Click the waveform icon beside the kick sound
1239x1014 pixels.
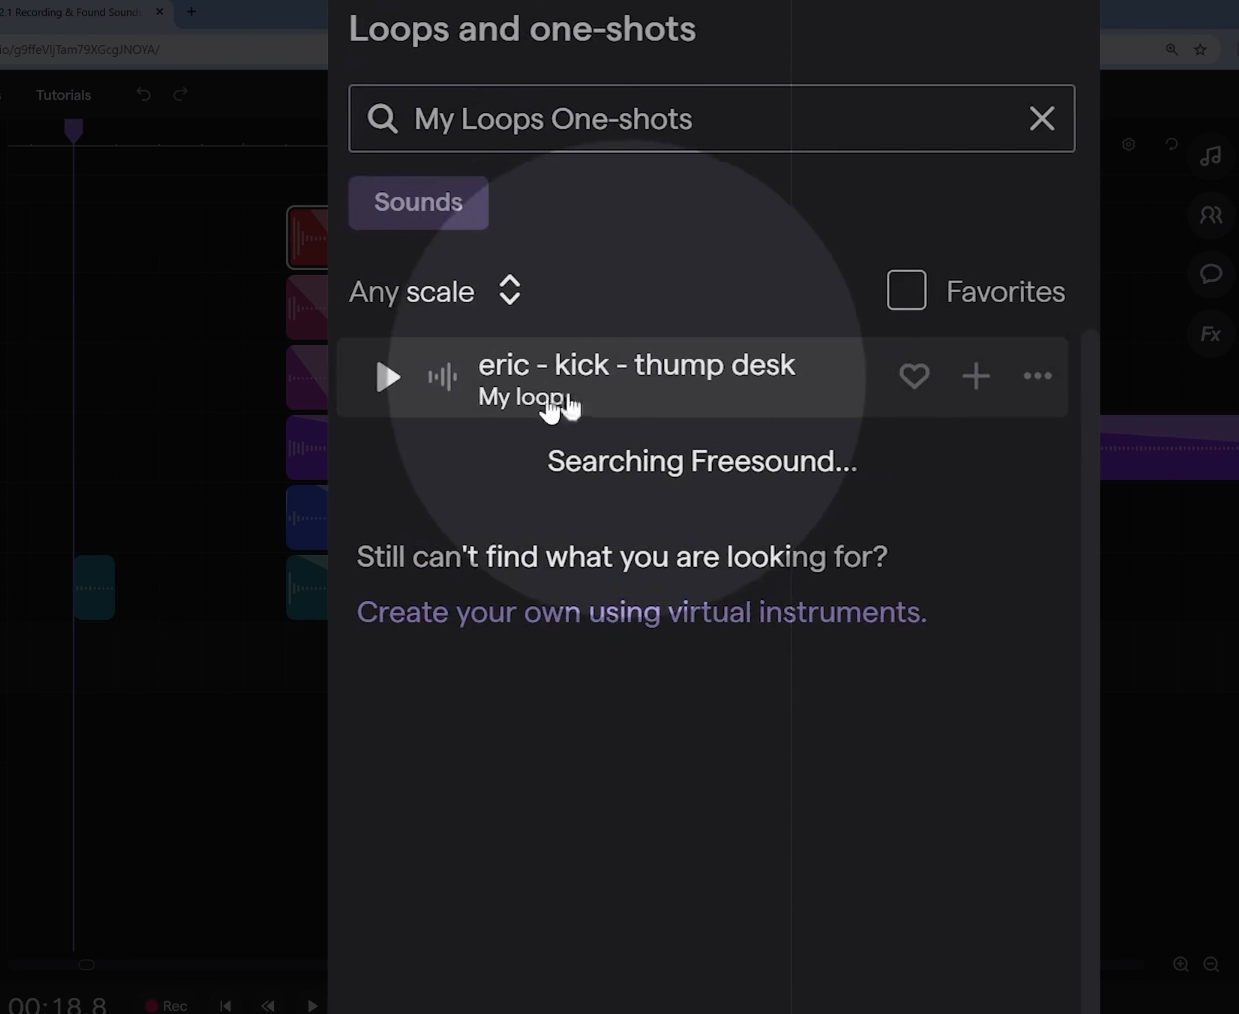tap(443, 377)
